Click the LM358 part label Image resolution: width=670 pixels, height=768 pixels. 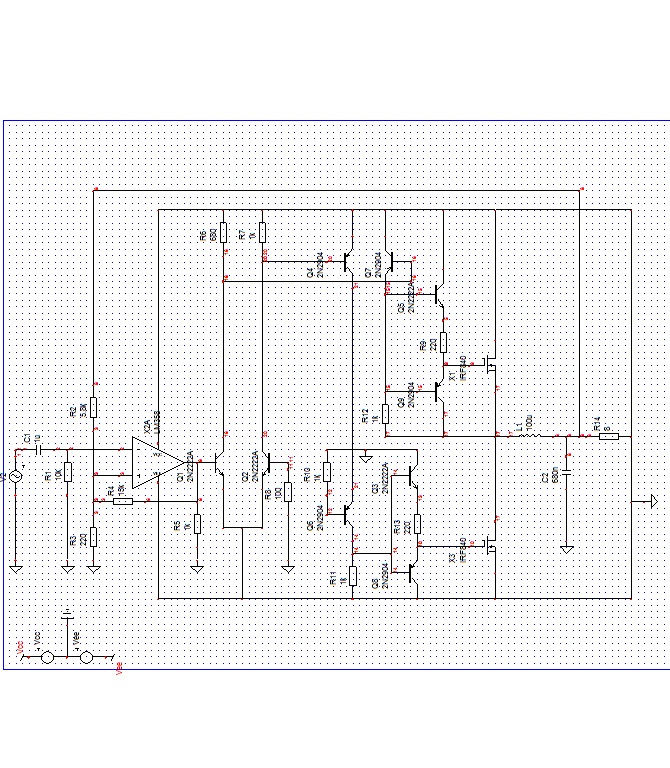157,422
